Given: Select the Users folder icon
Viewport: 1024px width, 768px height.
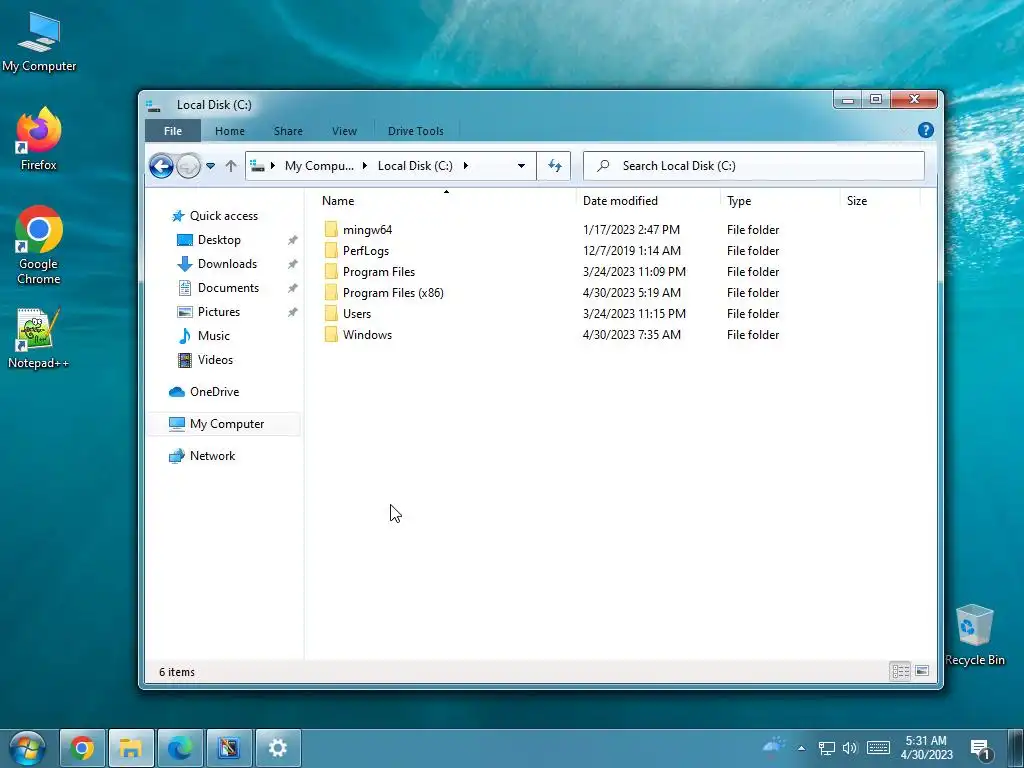Looking at the screenshot, I should click(x=331, y=313).
